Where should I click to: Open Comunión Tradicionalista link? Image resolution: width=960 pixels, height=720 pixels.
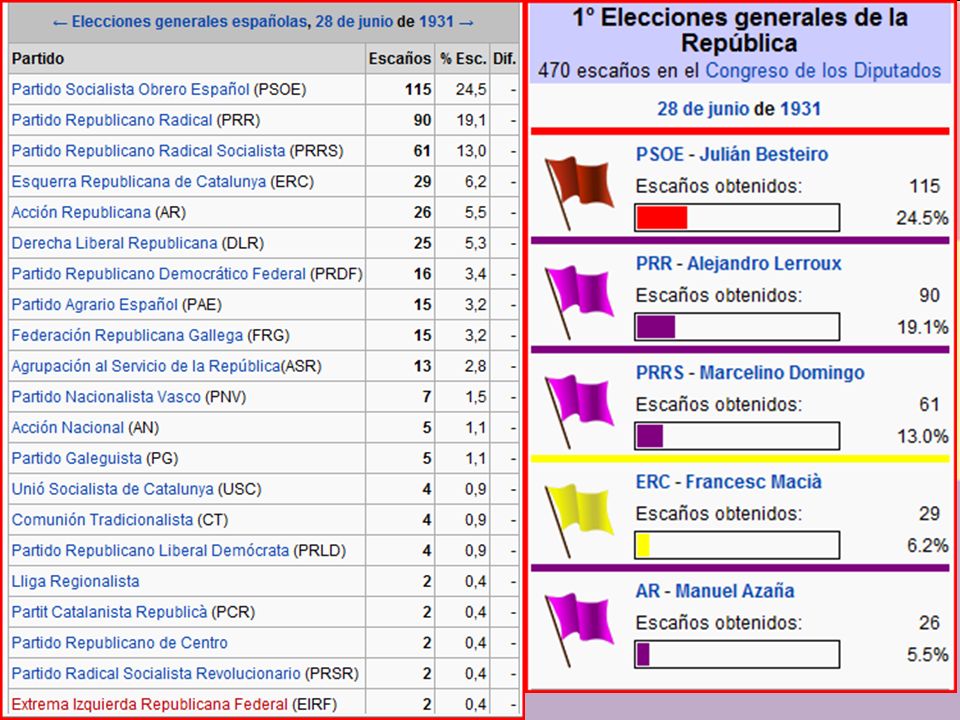click(x=102, y=520)
